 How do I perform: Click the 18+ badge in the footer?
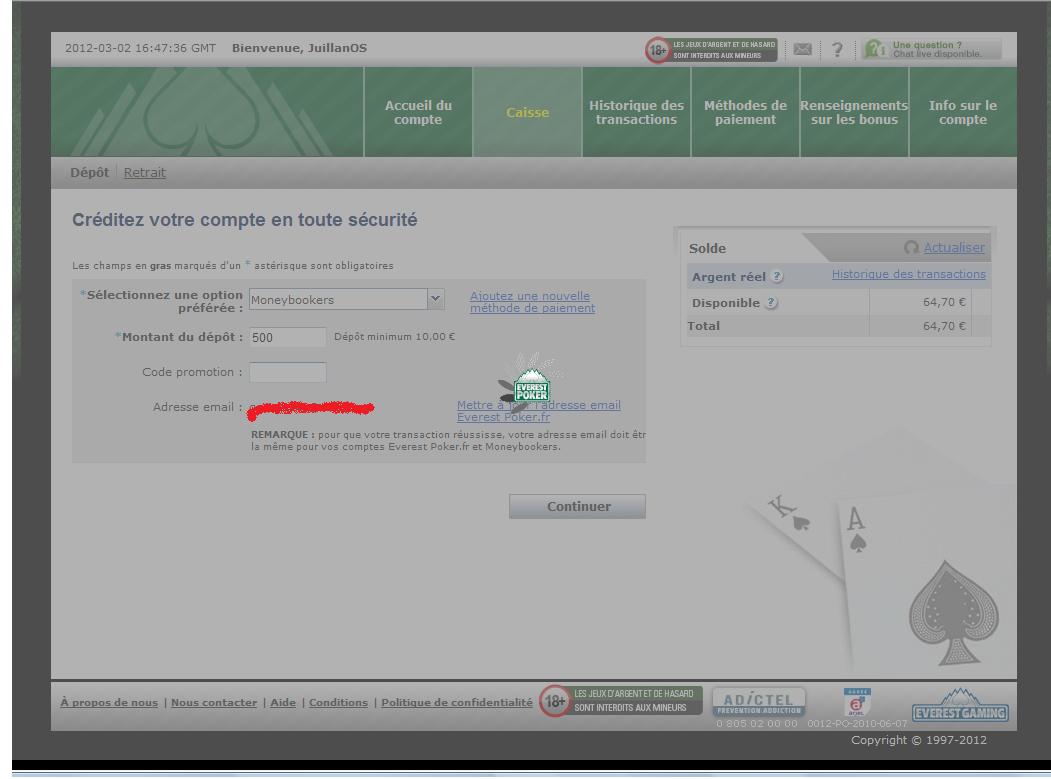621,701
